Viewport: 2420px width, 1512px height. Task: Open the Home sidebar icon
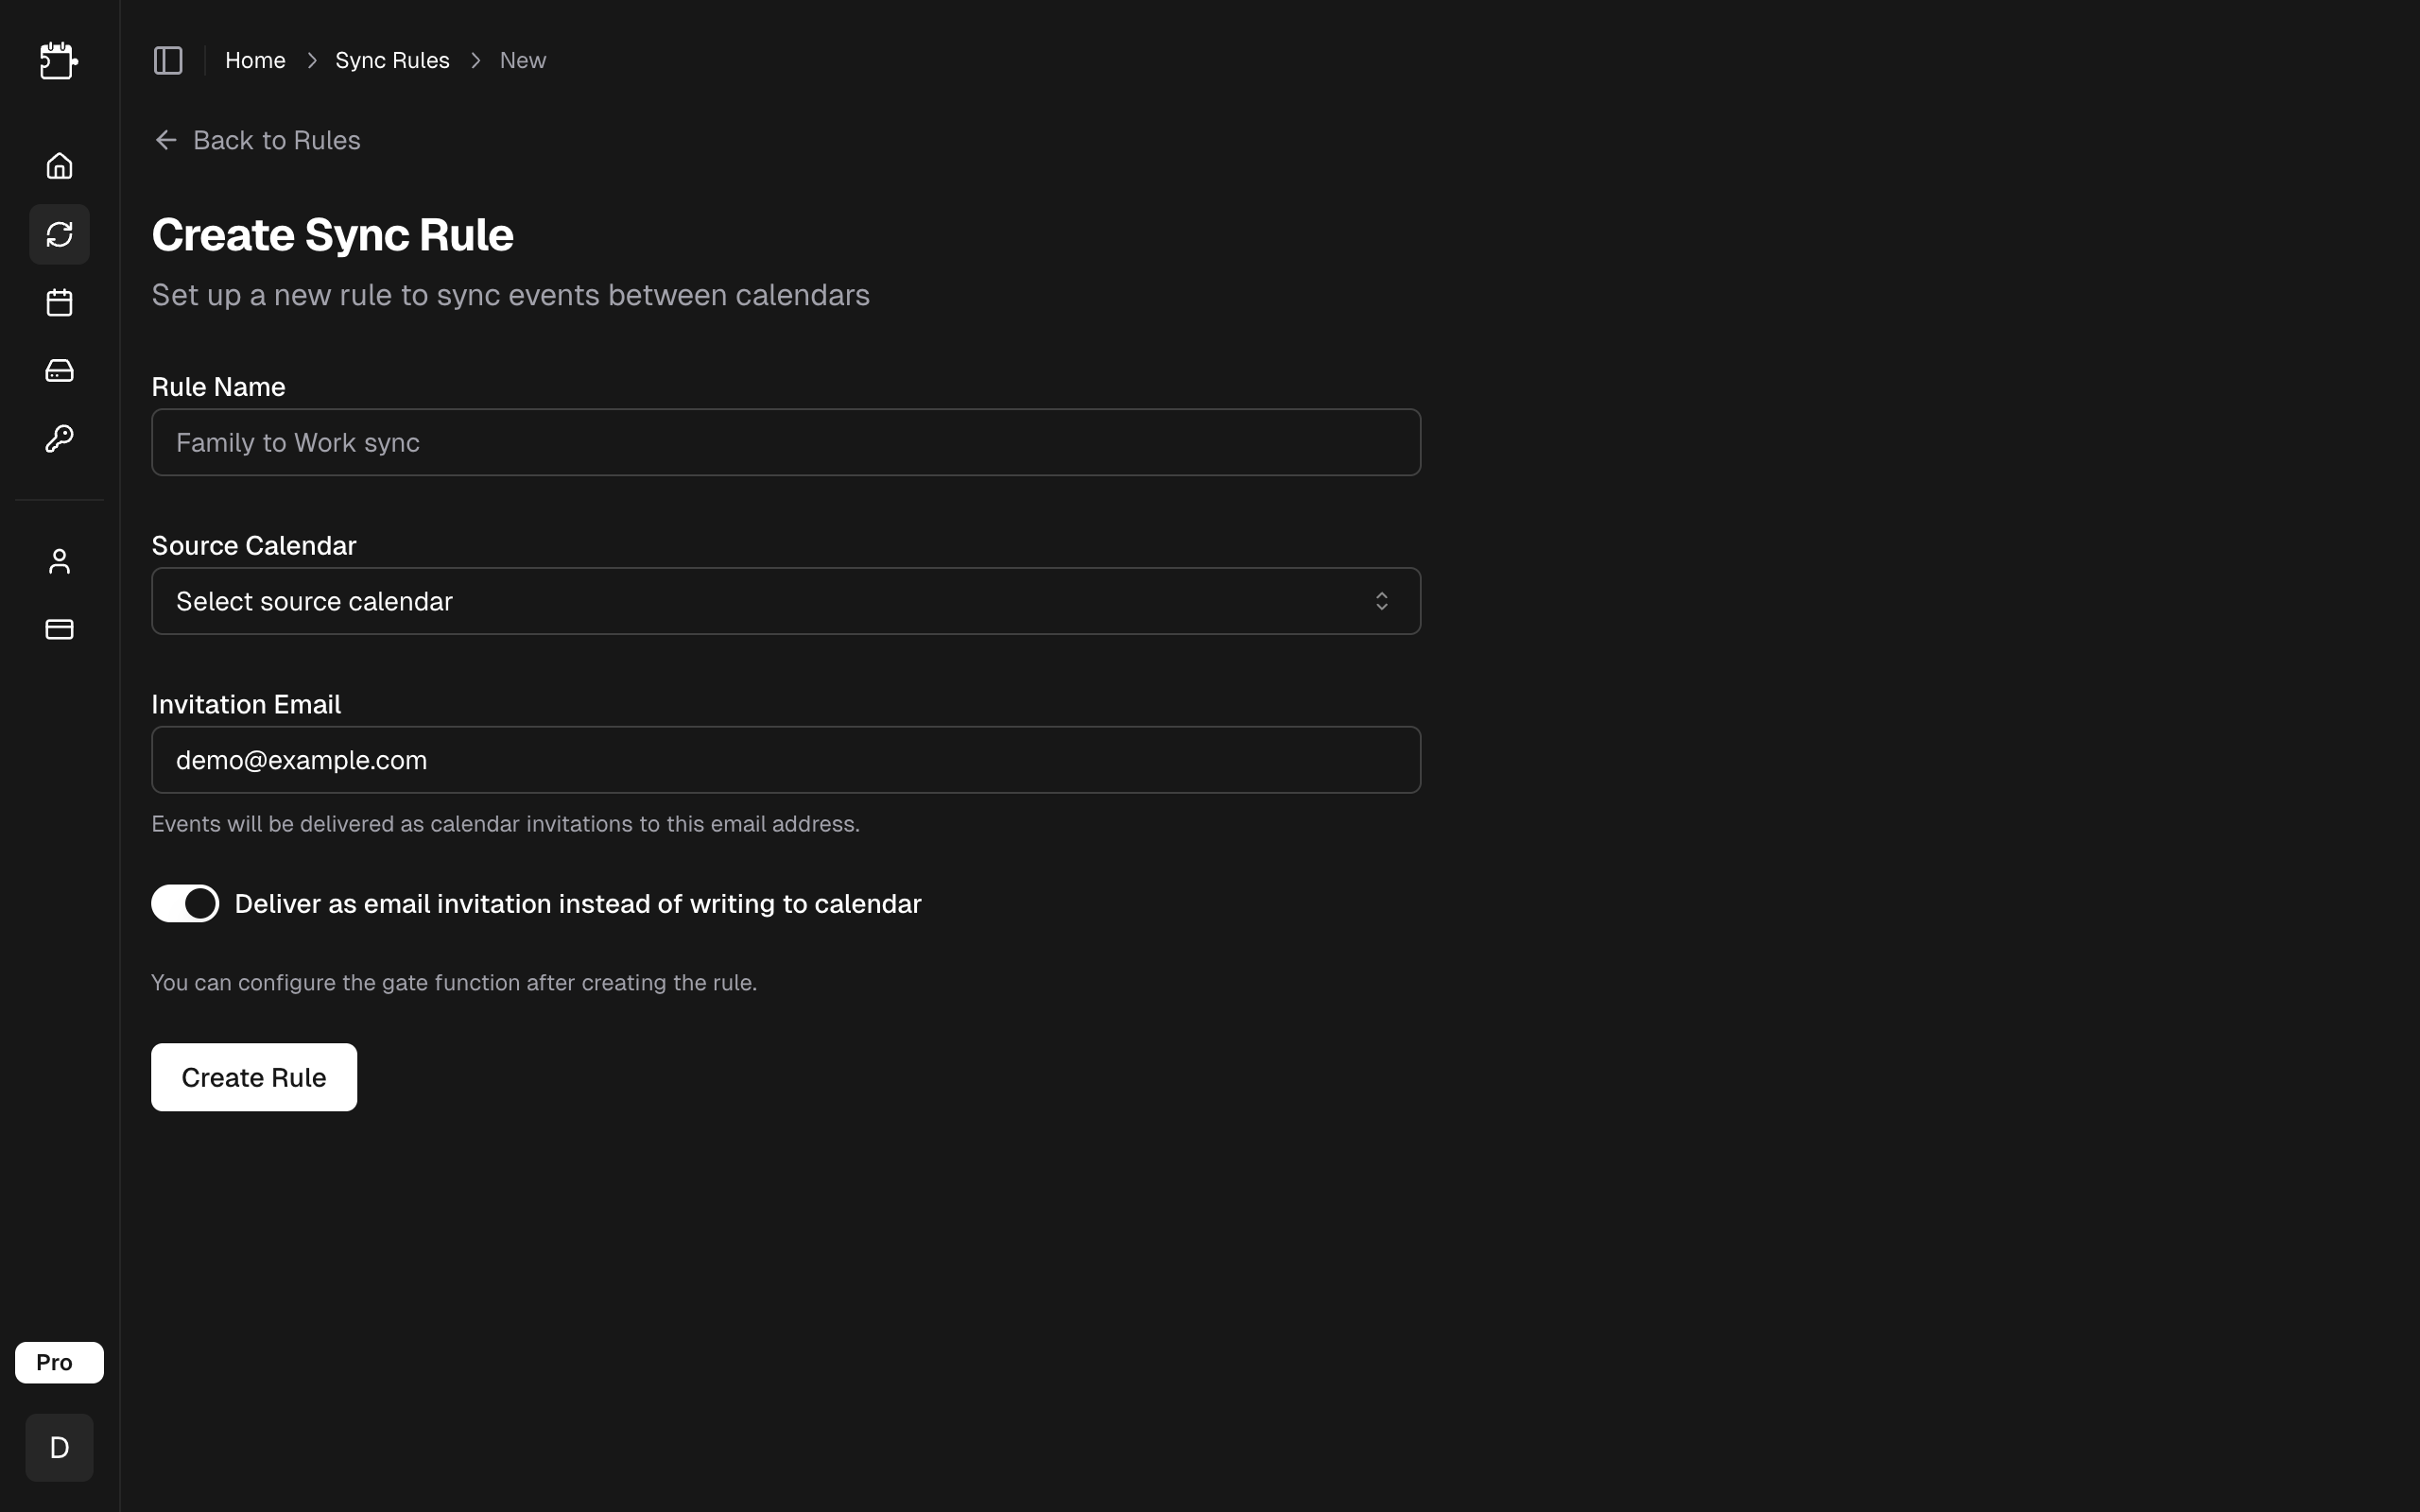pos(58,165)
